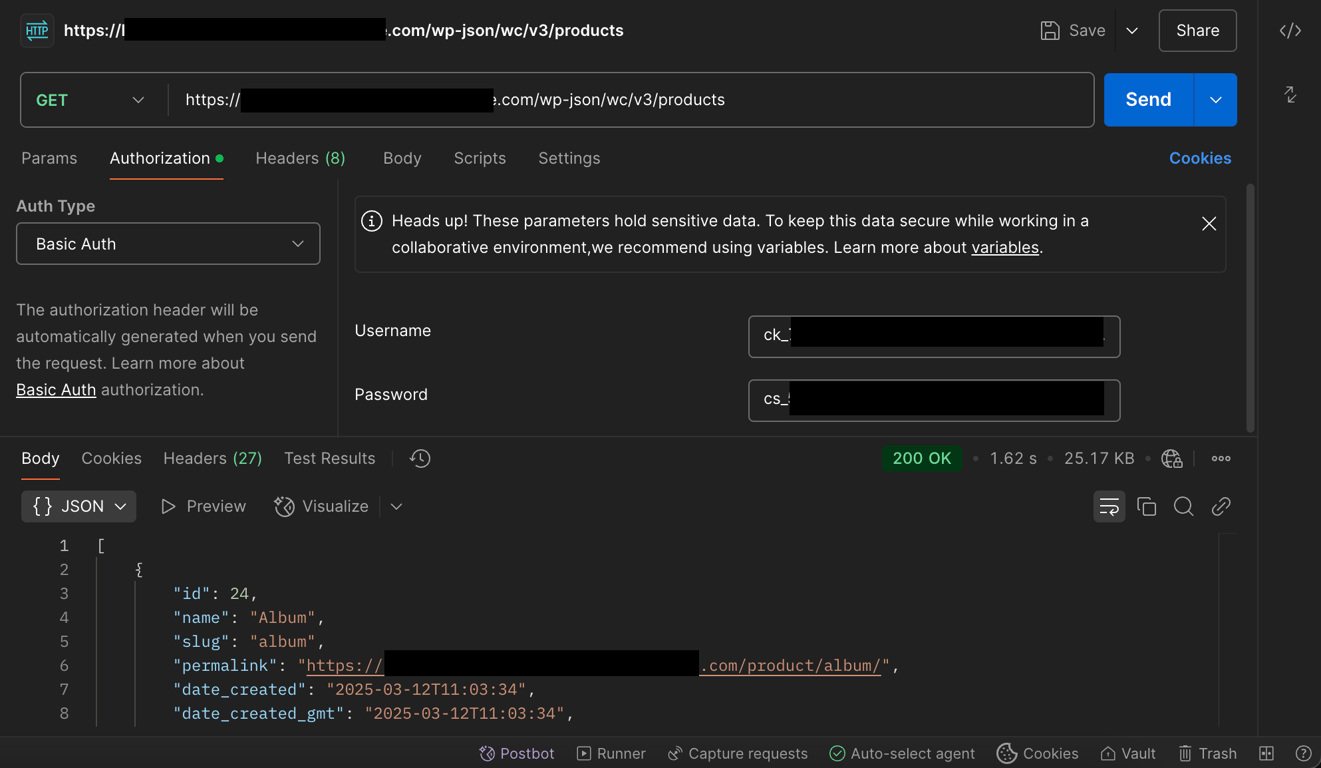
Task: Open Capture requests
Action: click(737, 753)
